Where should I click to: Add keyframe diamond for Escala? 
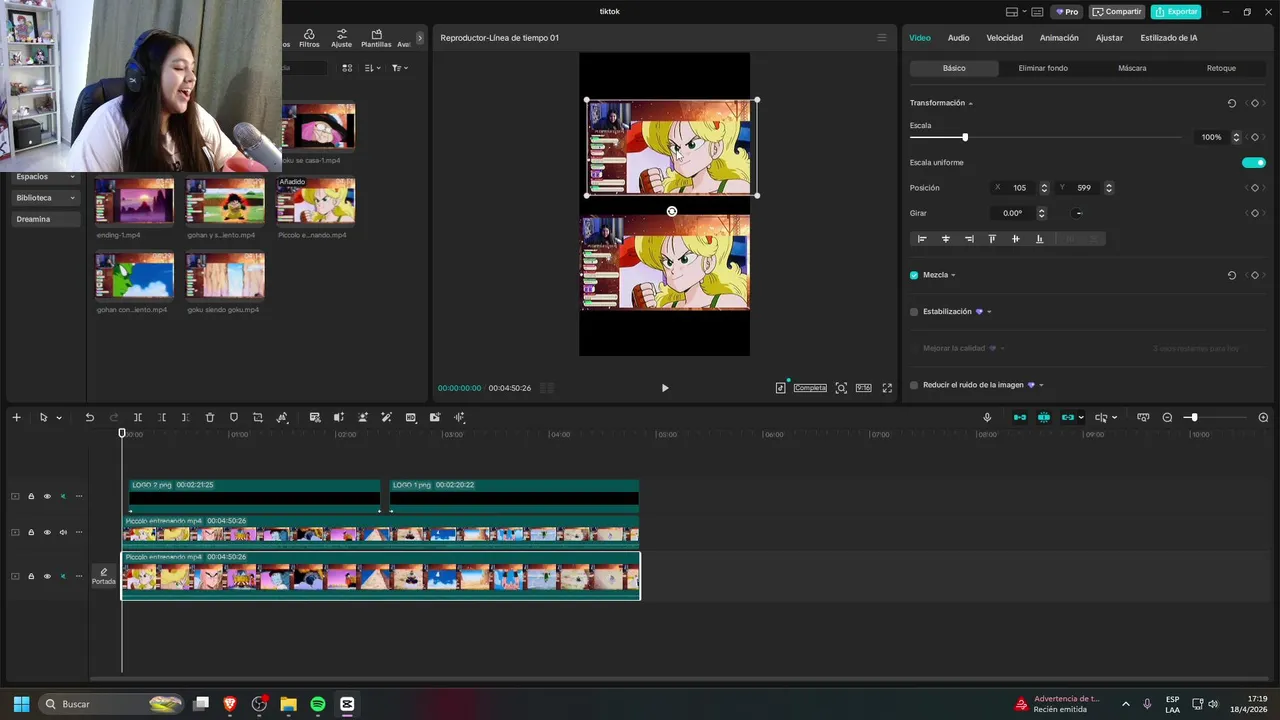coord(1255,137)
